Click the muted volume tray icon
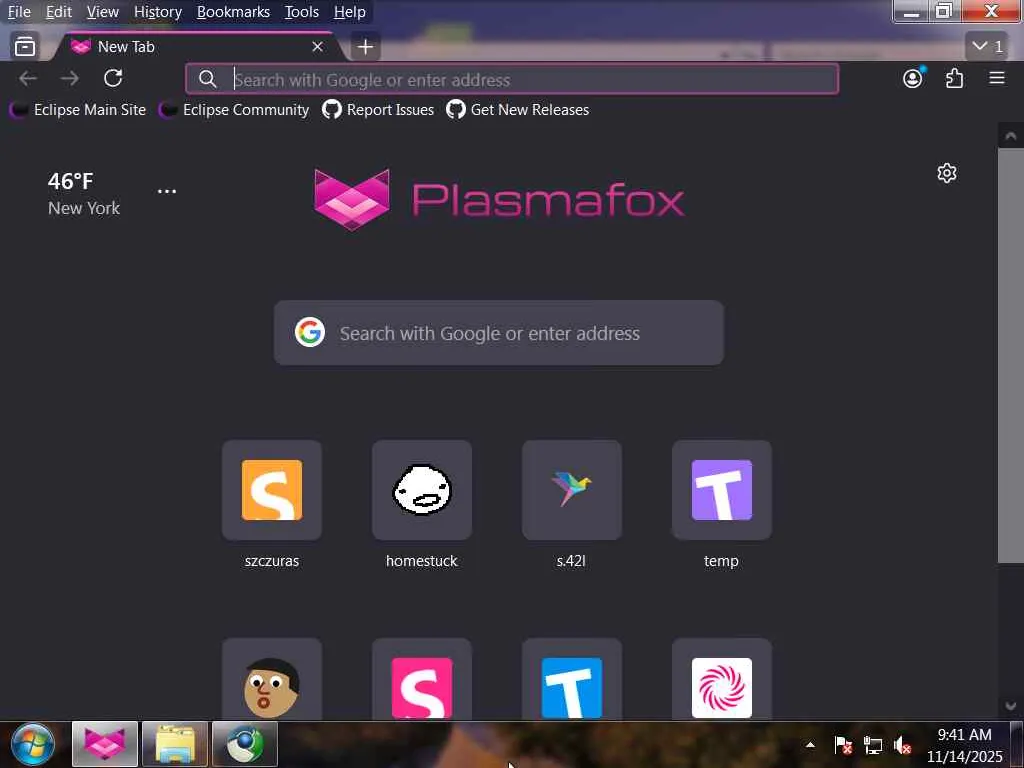Image resolution: width=1024 pixels, height=768 pixels. (903, 745)
